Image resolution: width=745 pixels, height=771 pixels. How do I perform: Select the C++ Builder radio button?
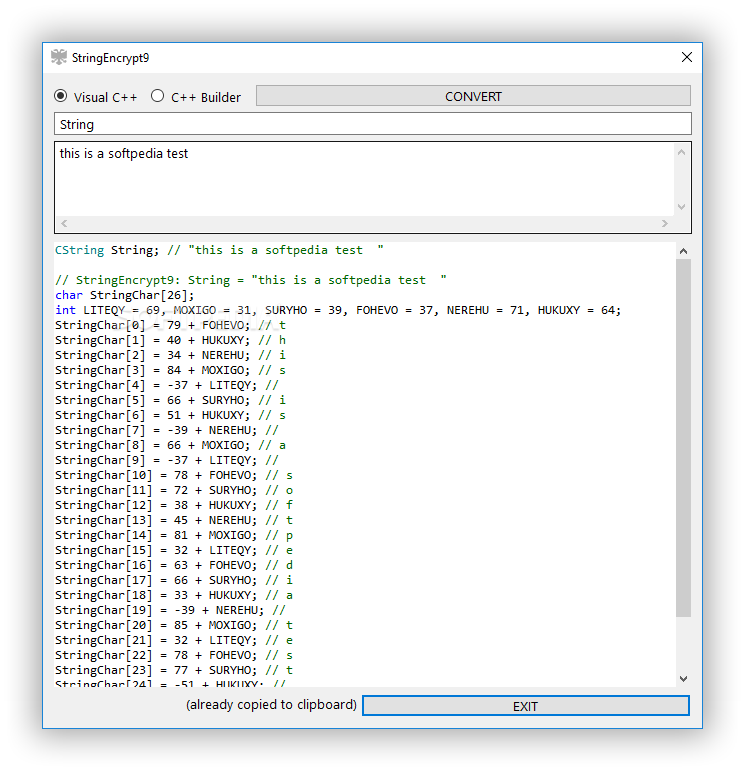click(157, 96)
